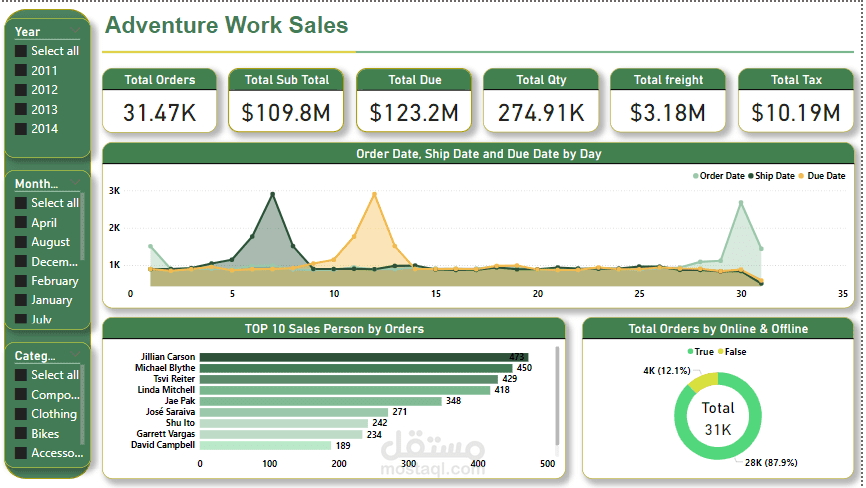Enable the Bikes category filter
The image size is (866, 488).
(x=21, y=433)
